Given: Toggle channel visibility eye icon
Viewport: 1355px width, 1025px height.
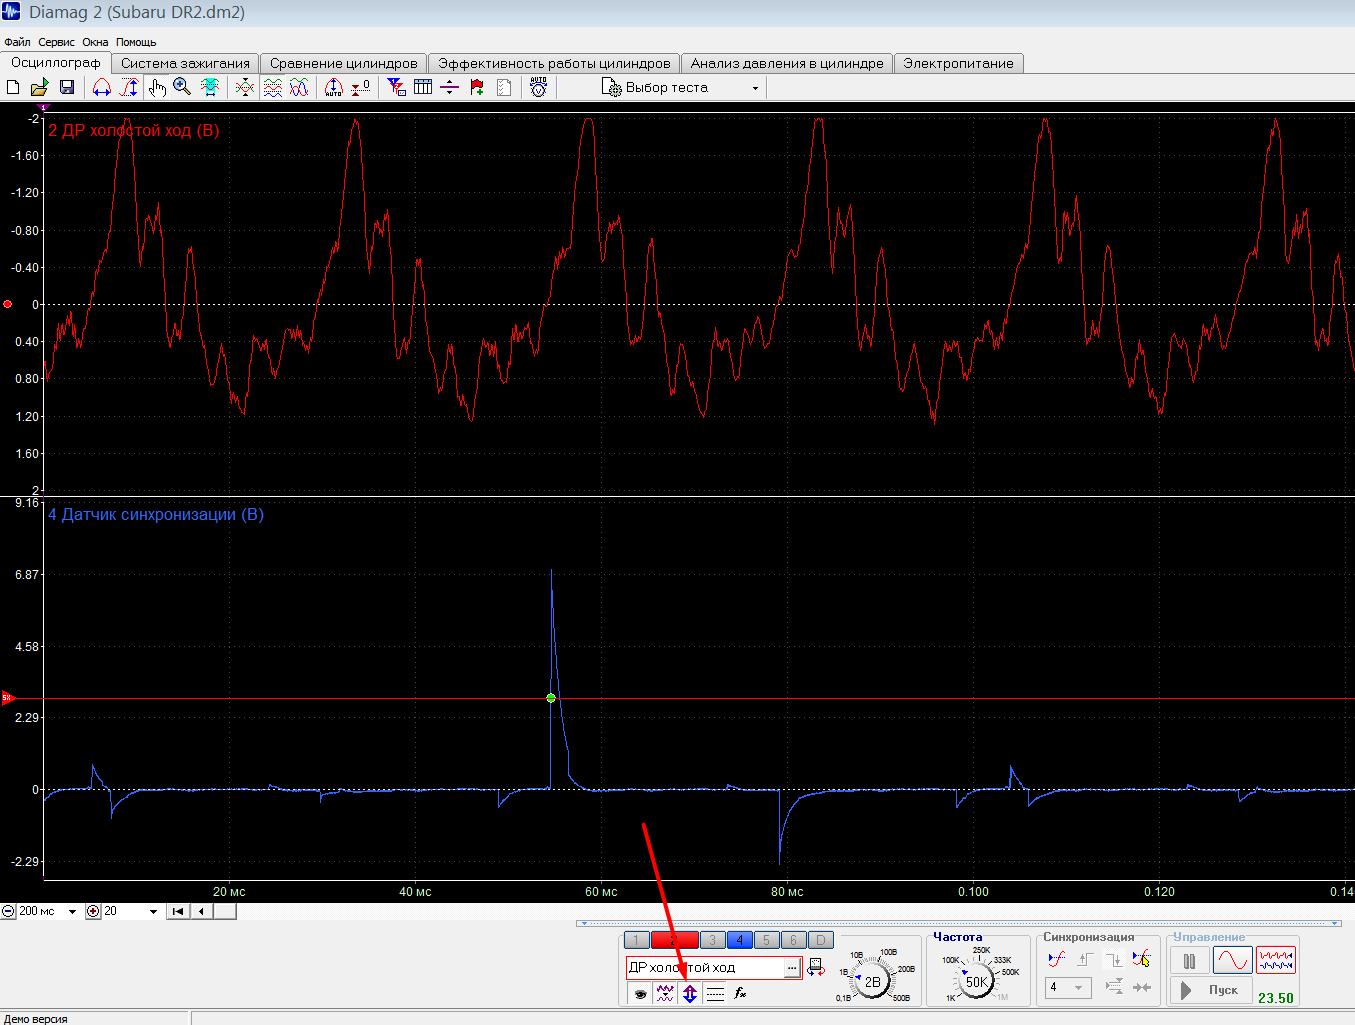Looking at the screenshot, I should point(640,993).
